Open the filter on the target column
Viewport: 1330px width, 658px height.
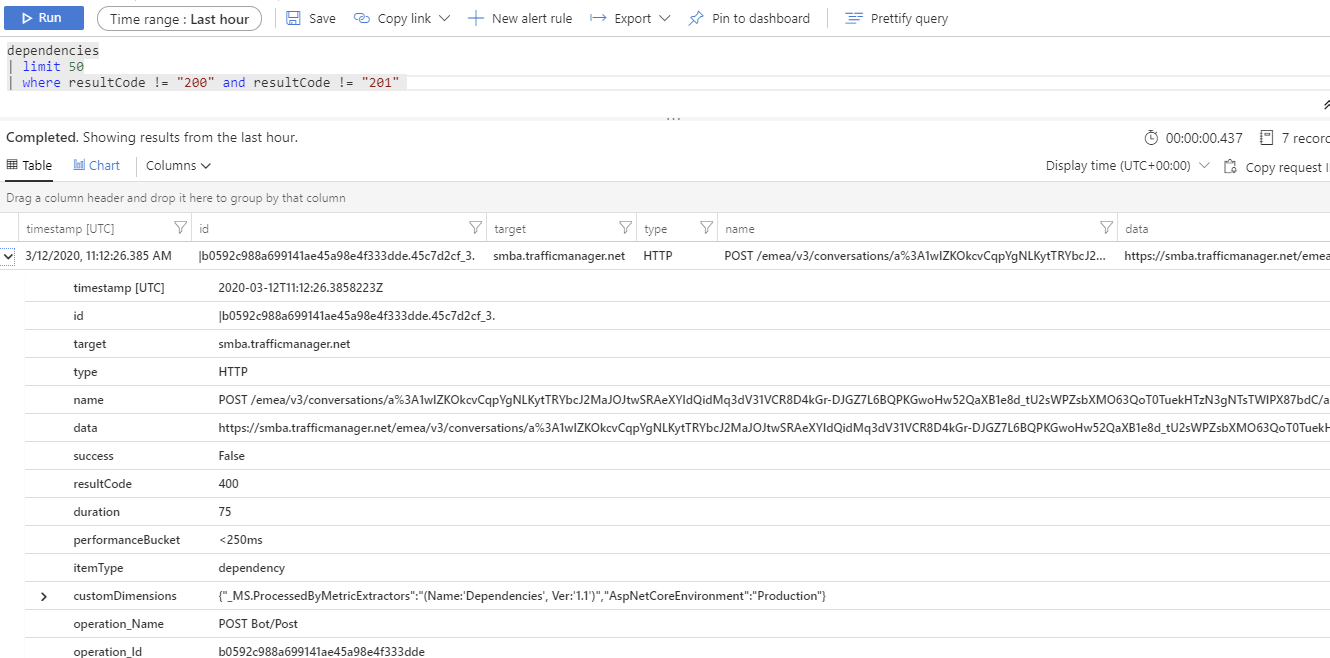pos(625,227)
